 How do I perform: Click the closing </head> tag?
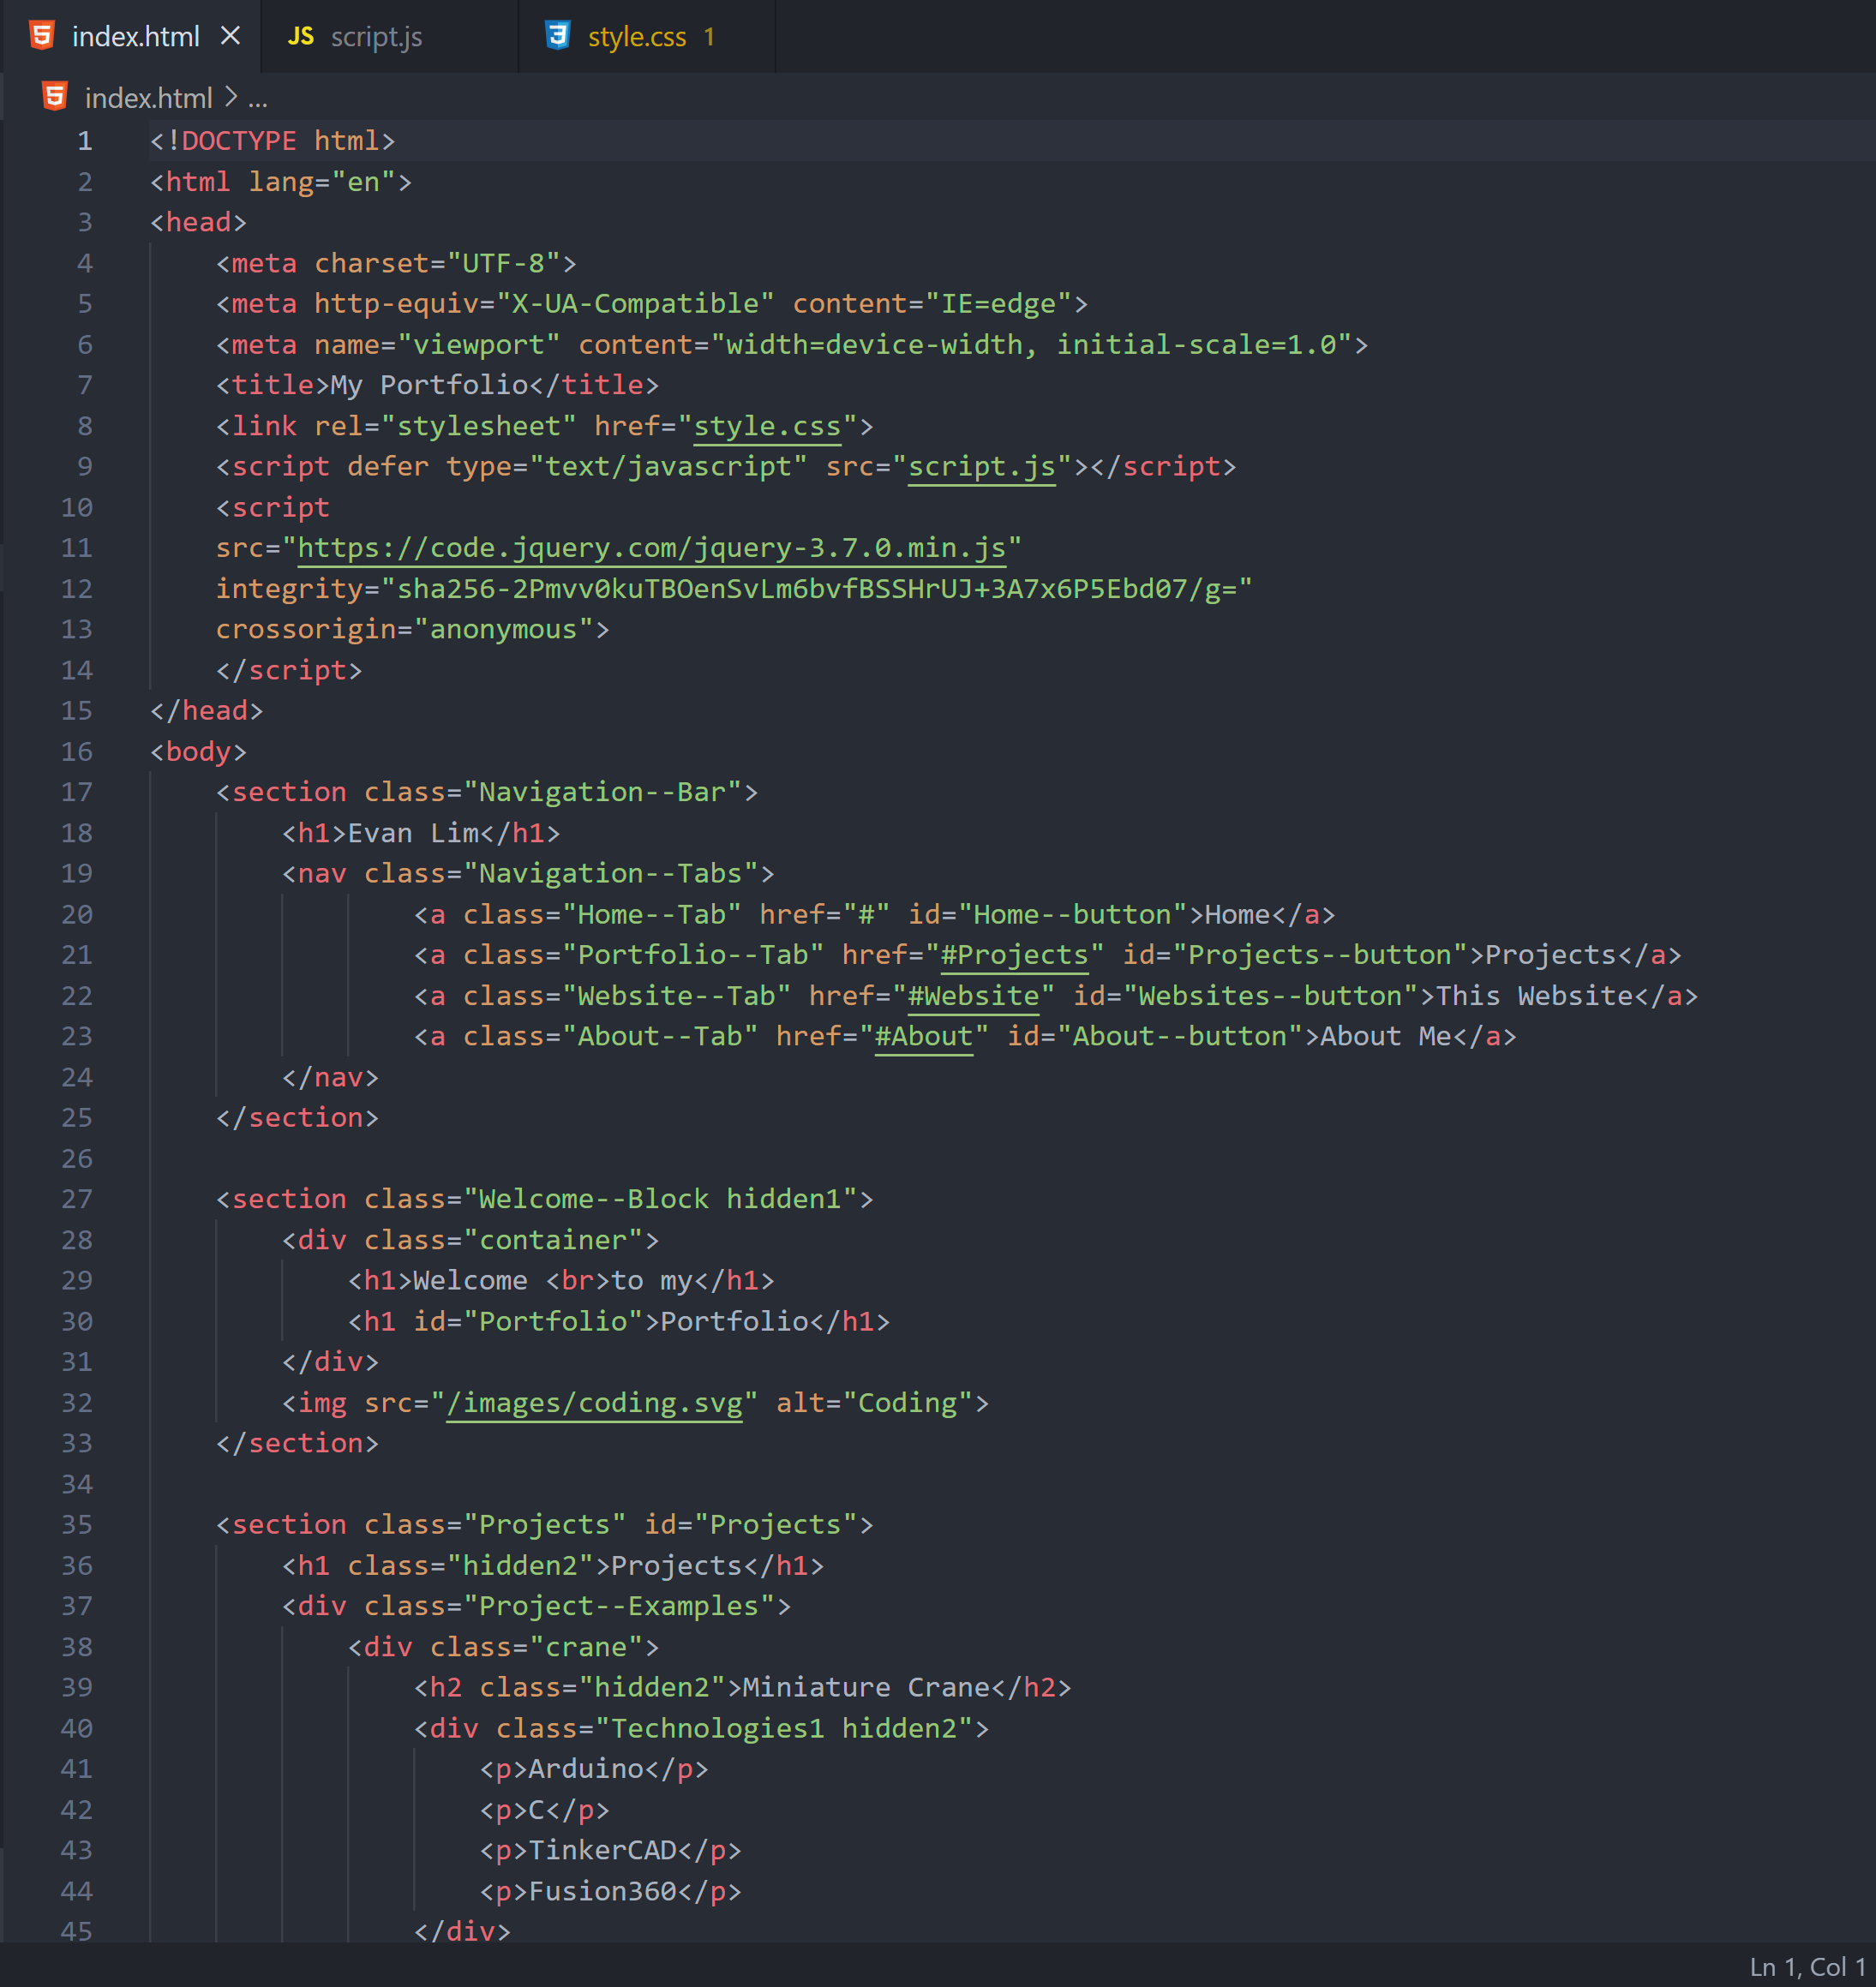pos(207,711)
